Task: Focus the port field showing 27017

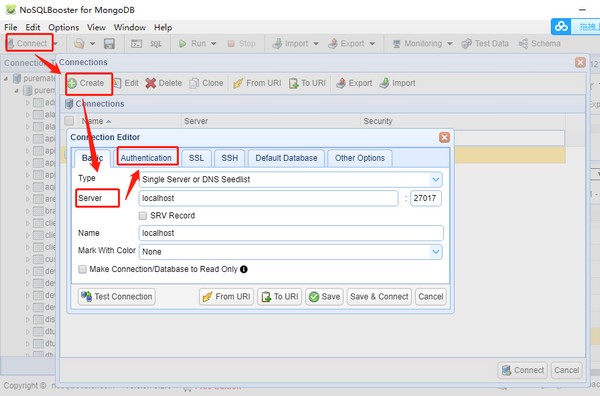Action: coord(426,198)
